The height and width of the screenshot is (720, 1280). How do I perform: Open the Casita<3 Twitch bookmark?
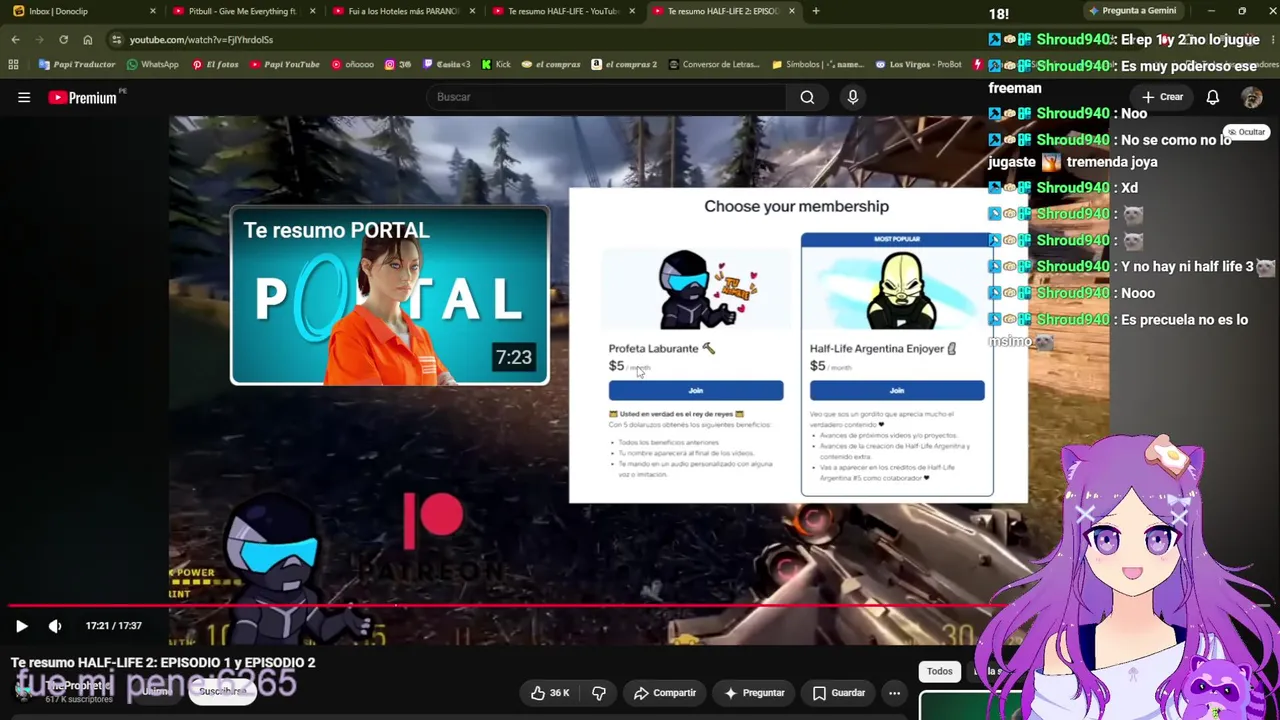click(447, 65)
